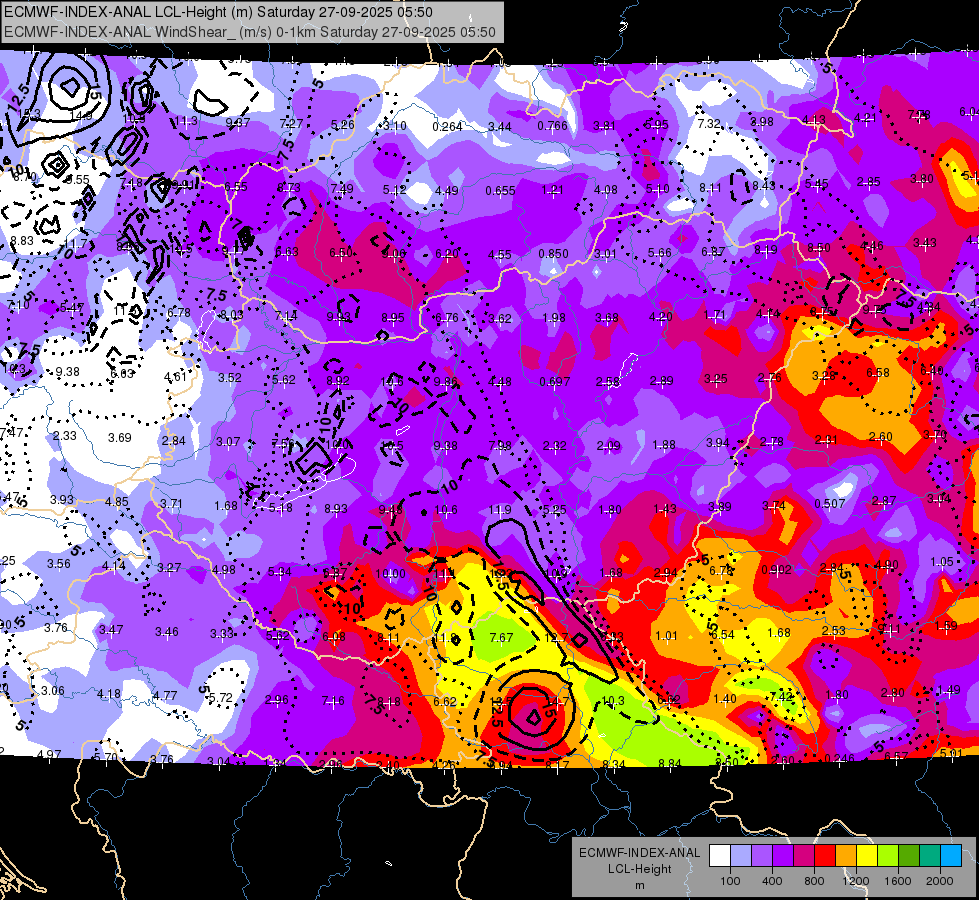This screenshot has height=900, width=979.
Task: Click the teal legend swatch
Action: point(930,856)
